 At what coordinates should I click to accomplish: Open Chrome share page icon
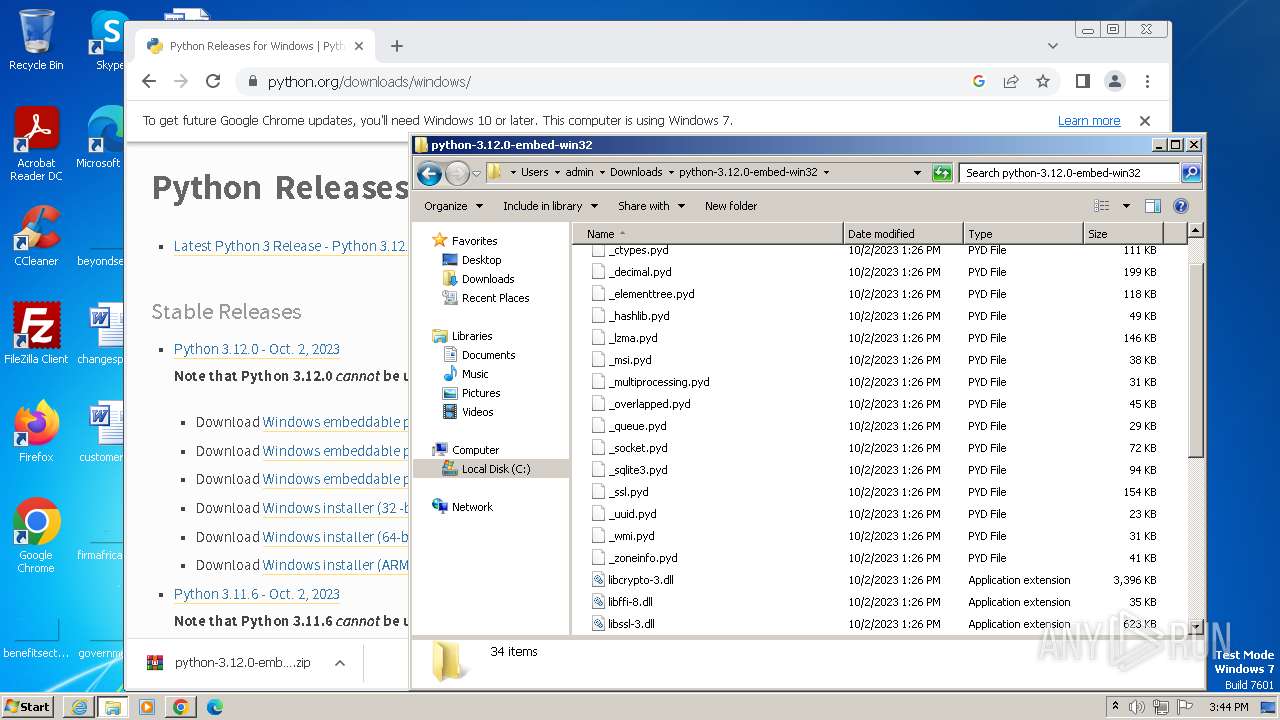coord(1011,82)
